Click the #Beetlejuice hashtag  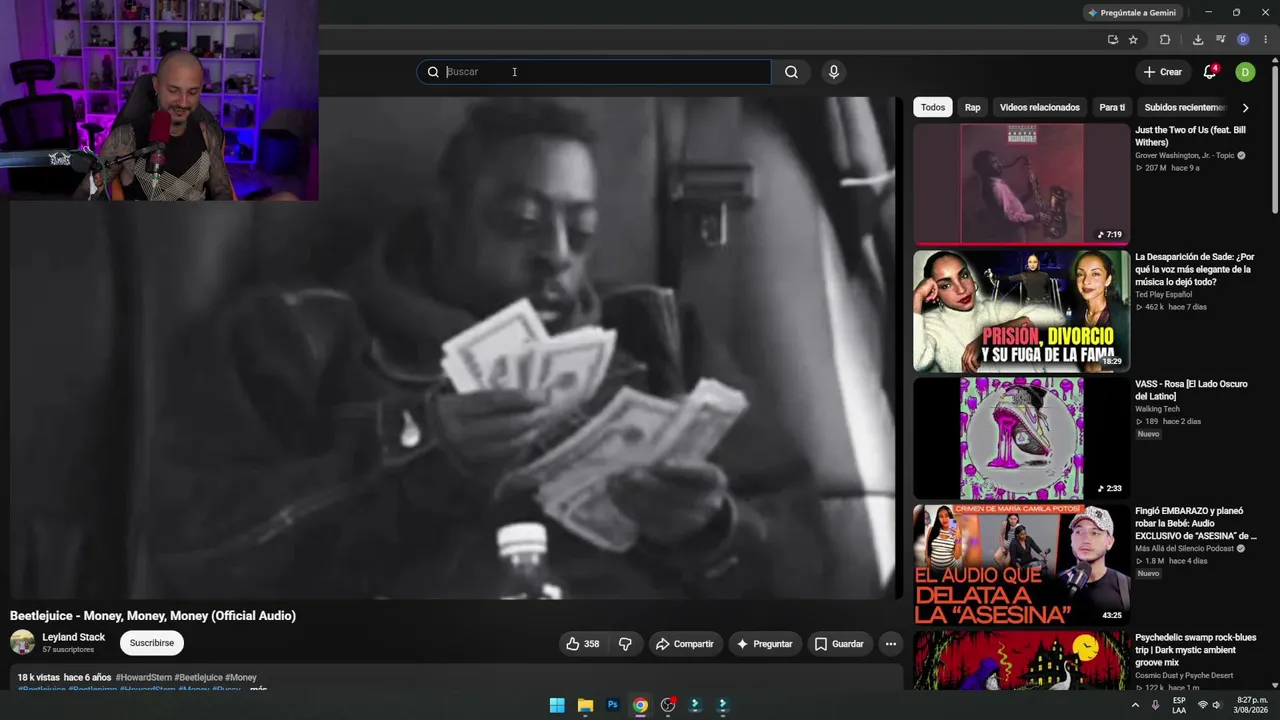(198, 677)
